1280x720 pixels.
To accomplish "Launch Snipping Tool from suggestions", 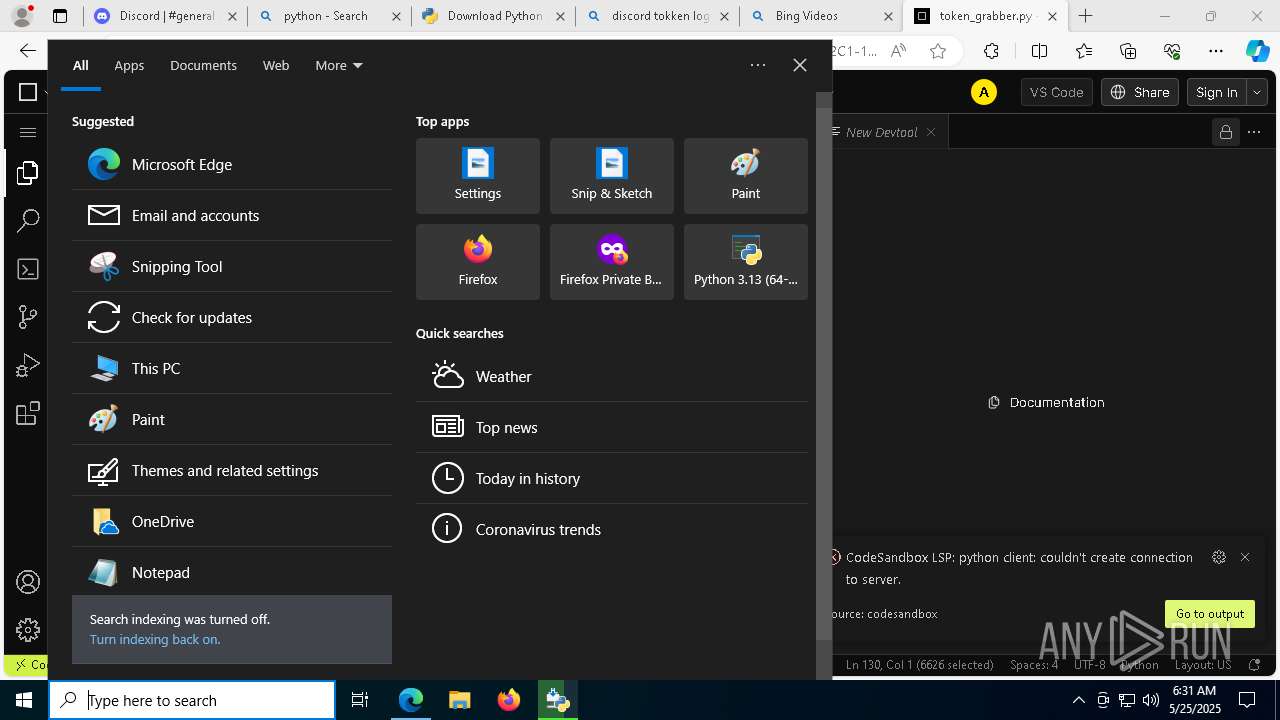I will click(x=232, y=266).
